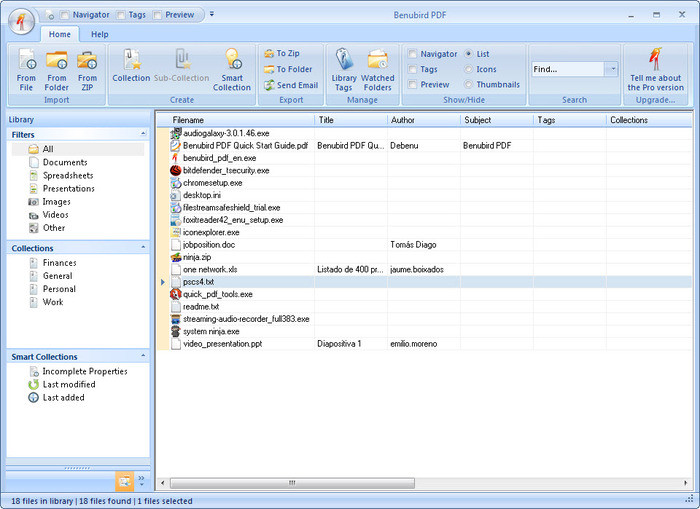The width and height of the screenshot is (700, 509).
Task: Select the jobposition.doc file row
Action: pos(424,245)
